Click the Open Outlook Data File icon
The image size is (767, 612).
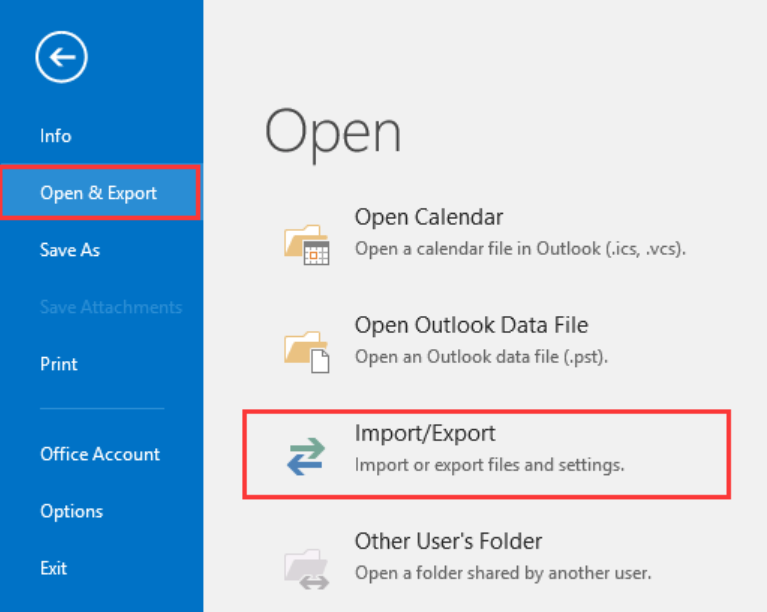point(307,352)
